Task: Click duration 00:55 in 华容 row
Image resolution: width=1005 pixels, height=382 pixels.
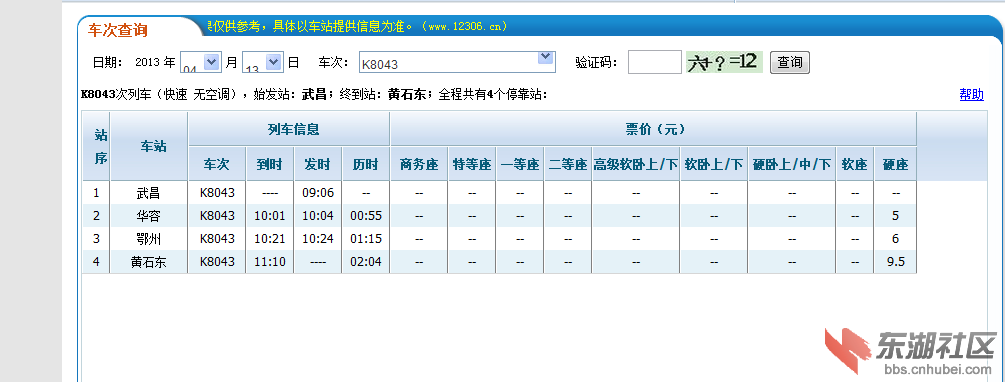Action: click(x=366, y=216)
